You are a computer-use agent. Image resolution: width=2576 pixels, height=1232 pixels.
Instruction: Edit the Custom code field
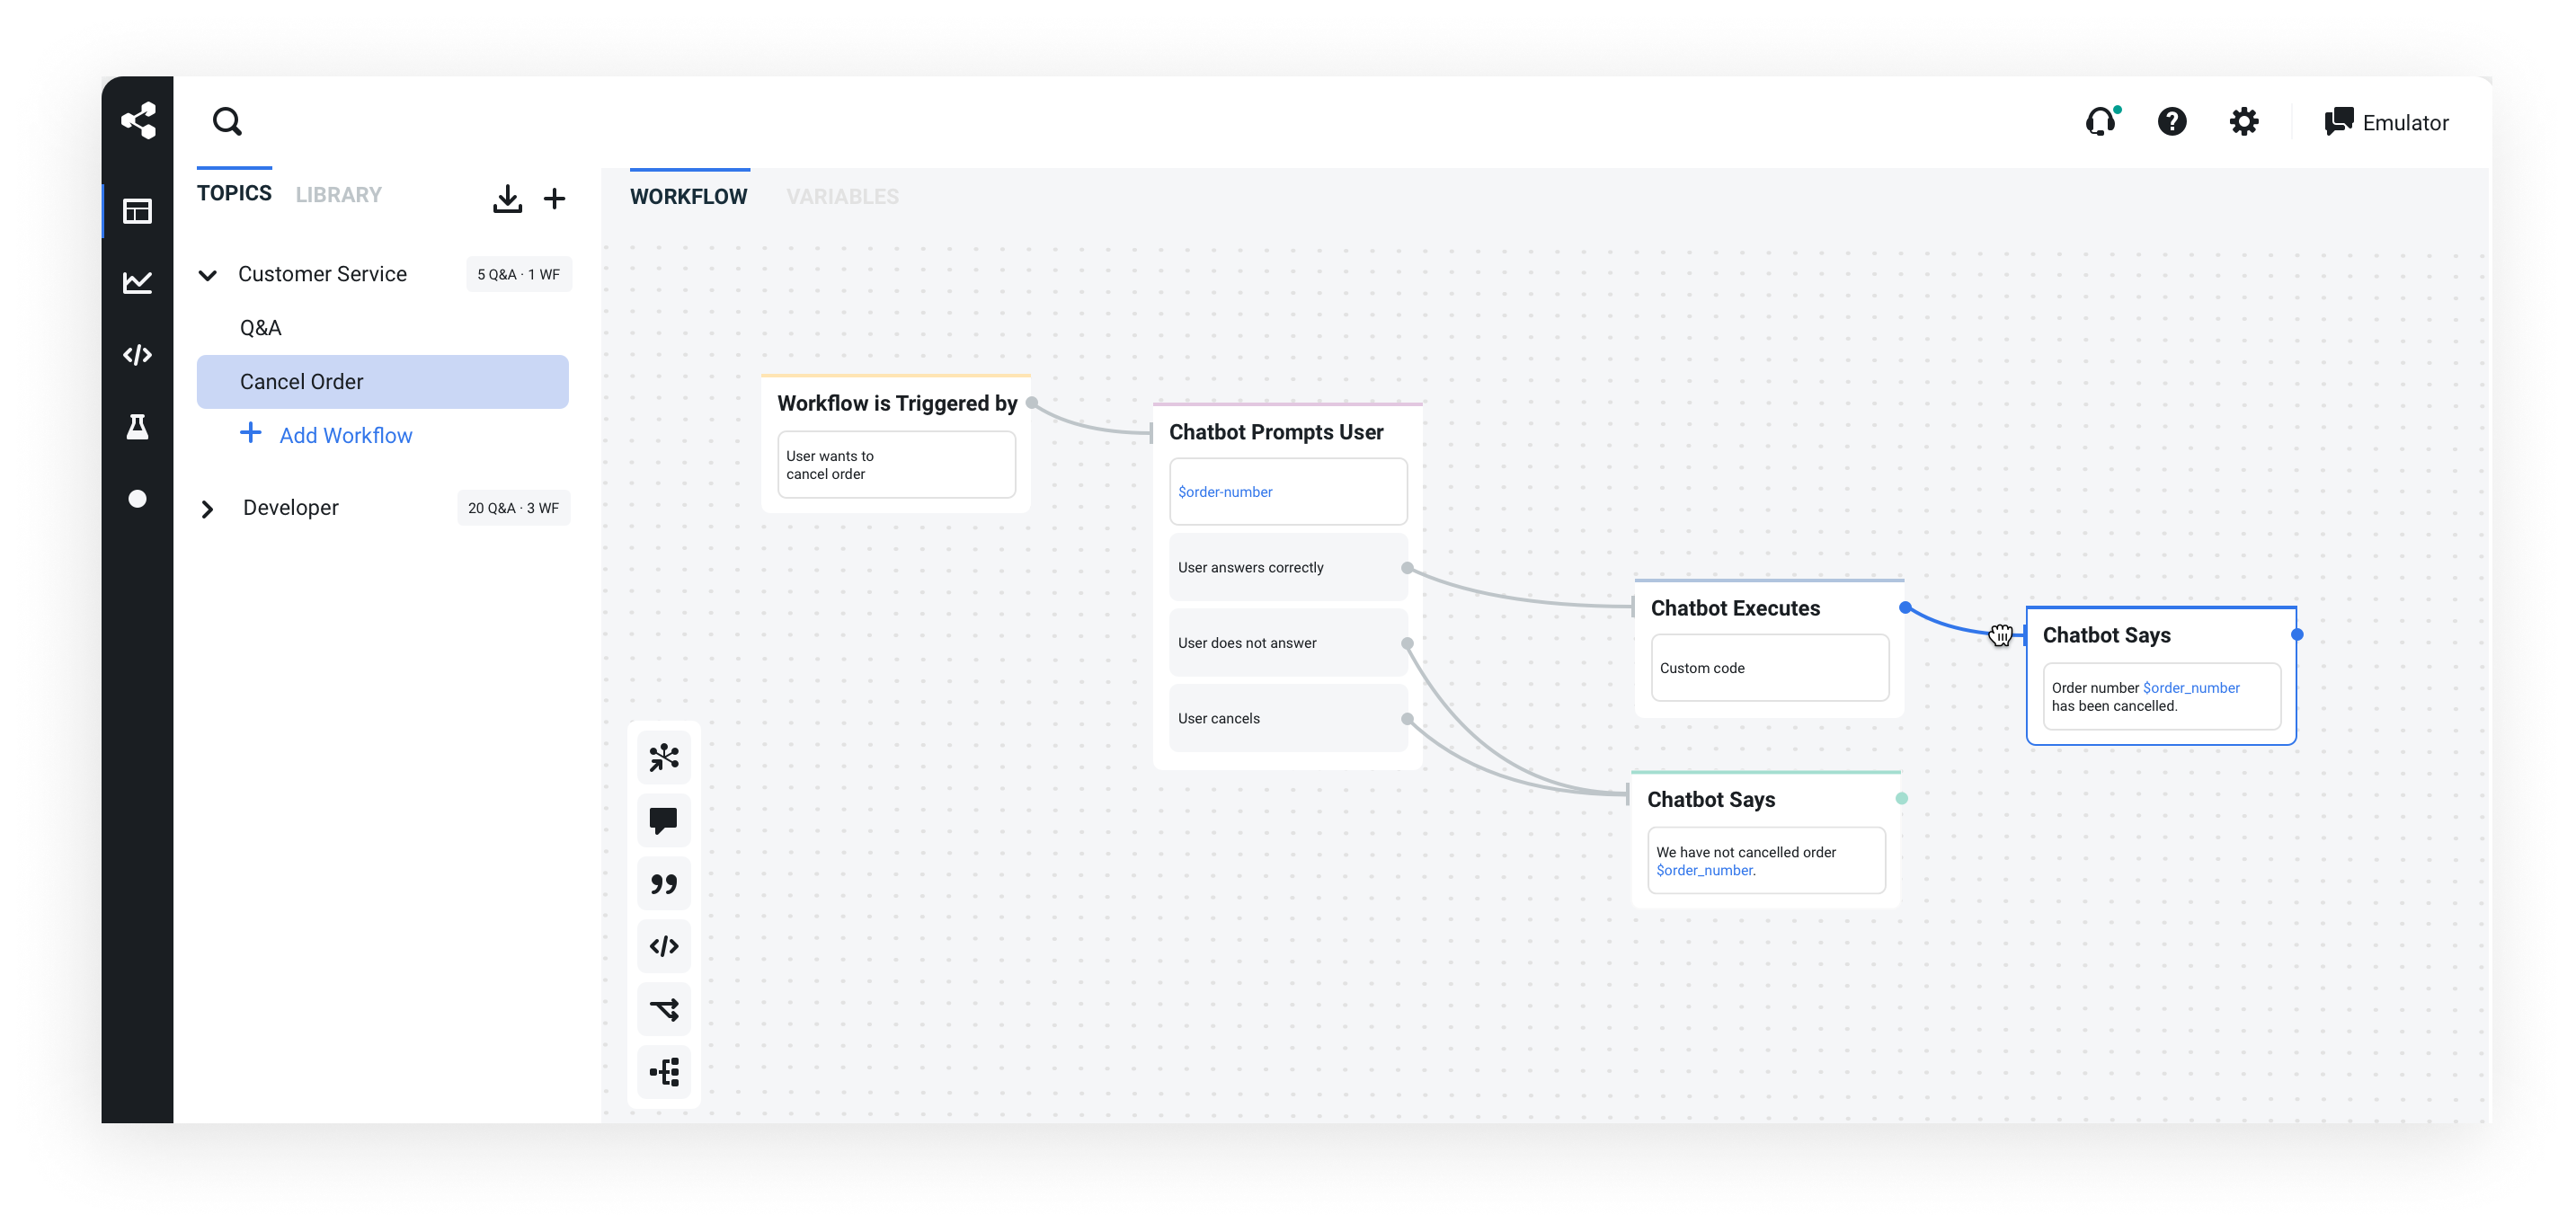point(1770,668)
